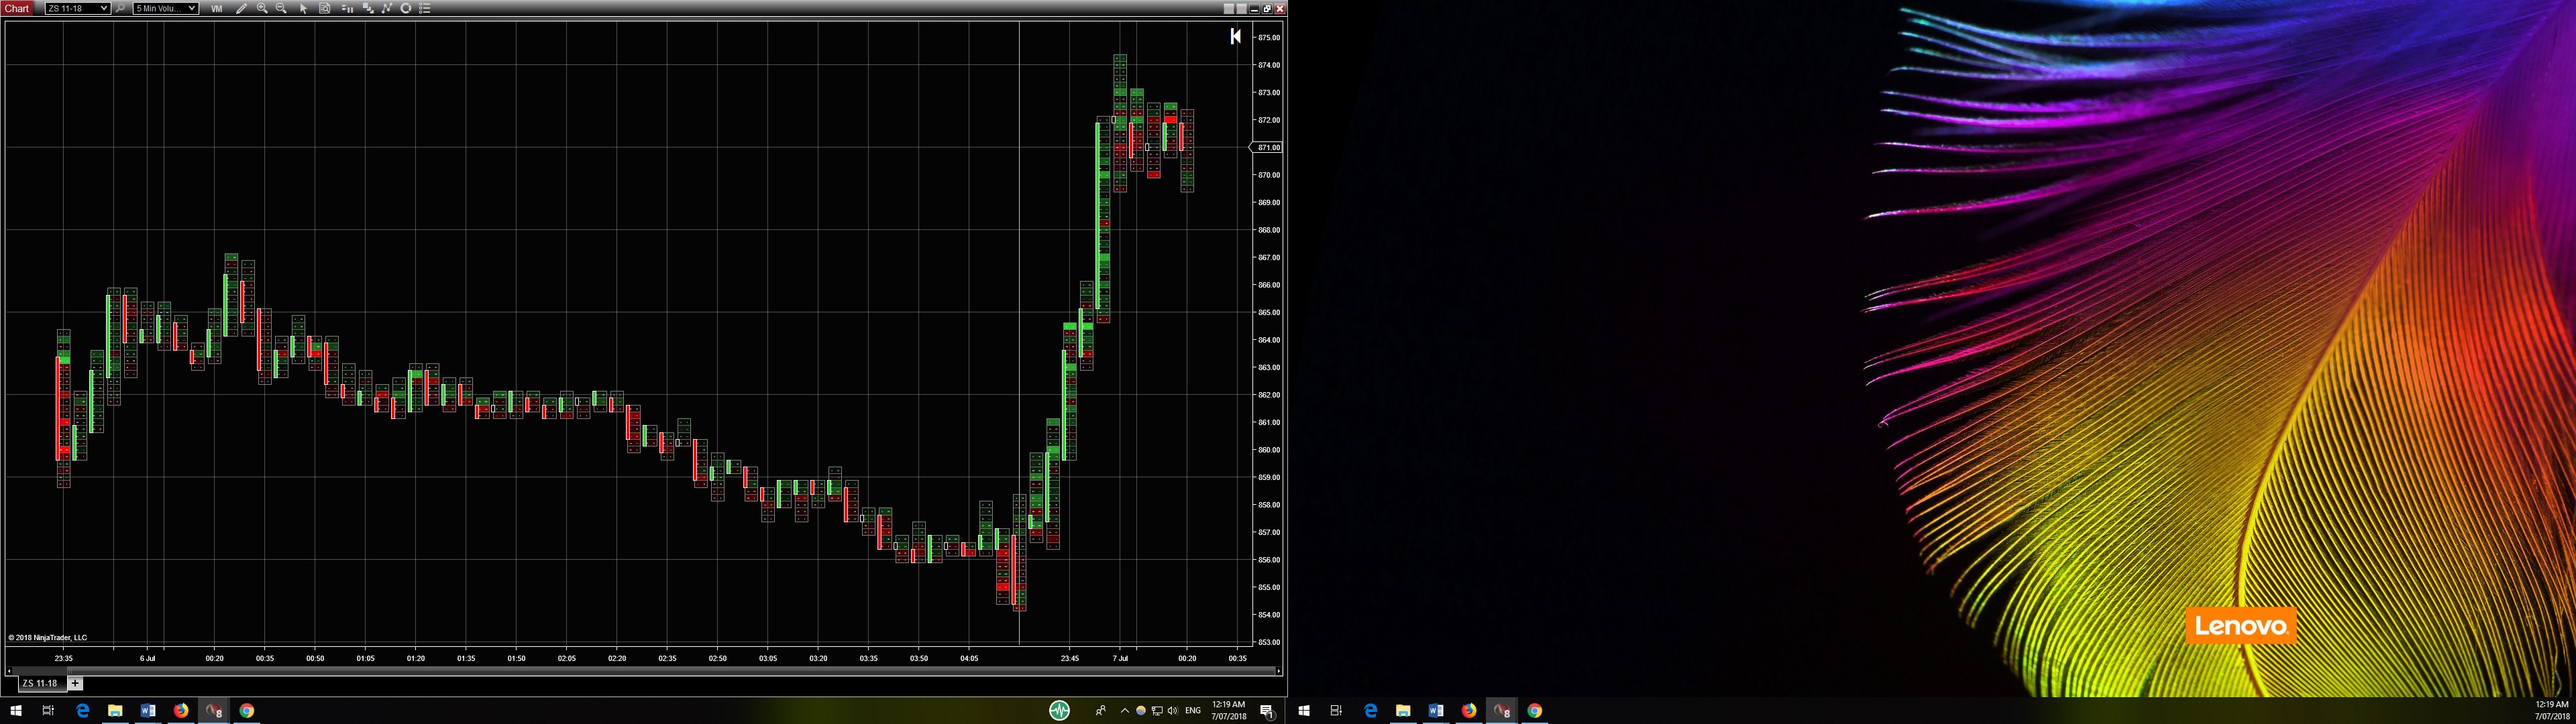Click the return-to-latest-bar arrow on chart

click(1235, 36)
